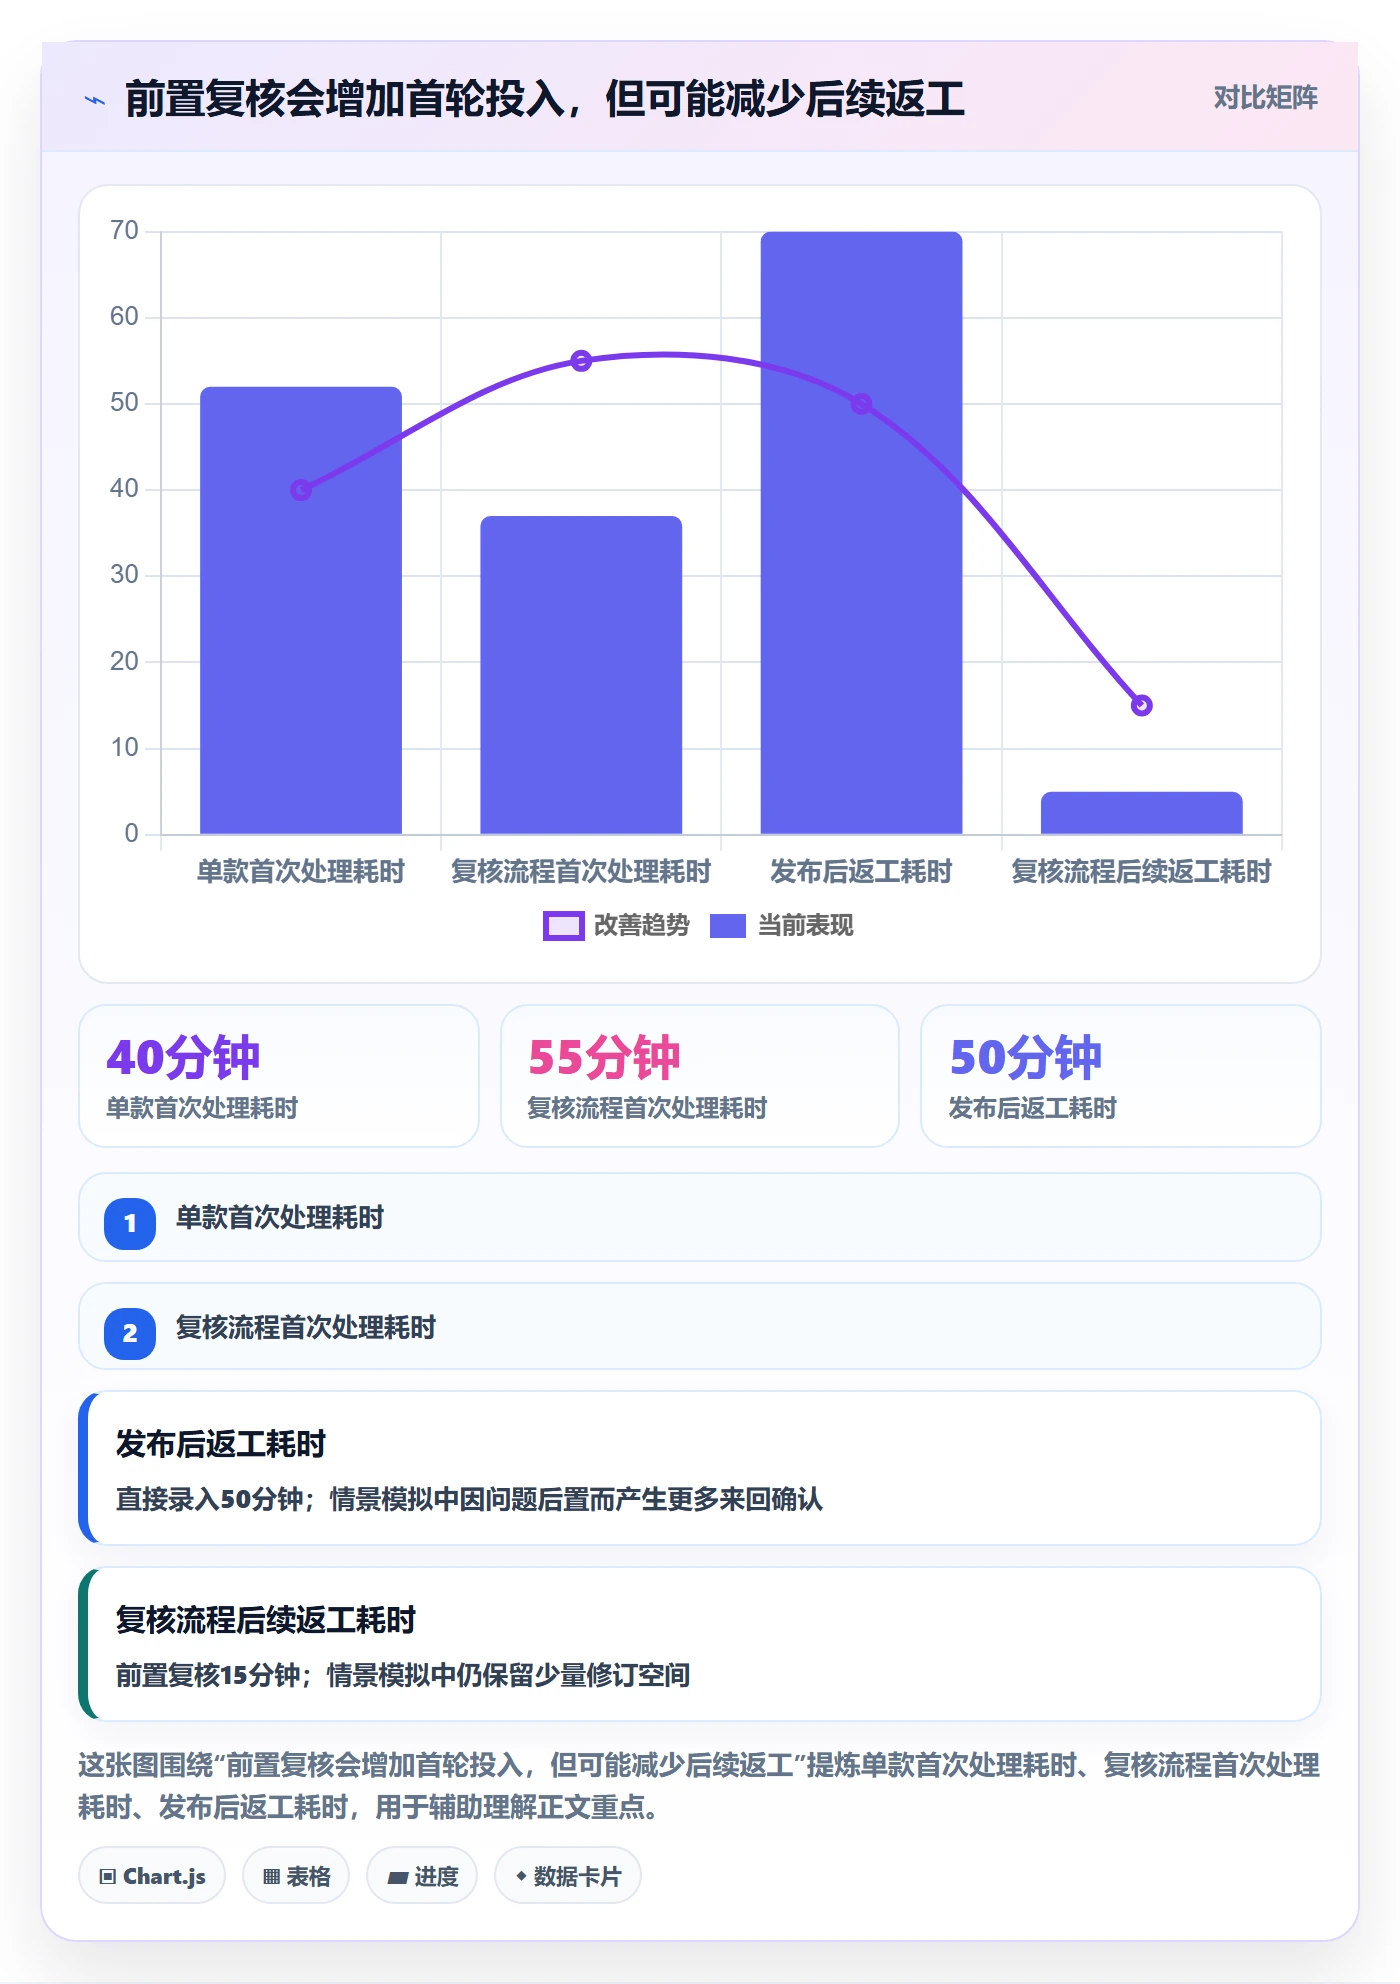Viewport: 1400px width, 1984px height.
Task: Click the 数据卡片 tag
Action: click(x=568, y=1876)
